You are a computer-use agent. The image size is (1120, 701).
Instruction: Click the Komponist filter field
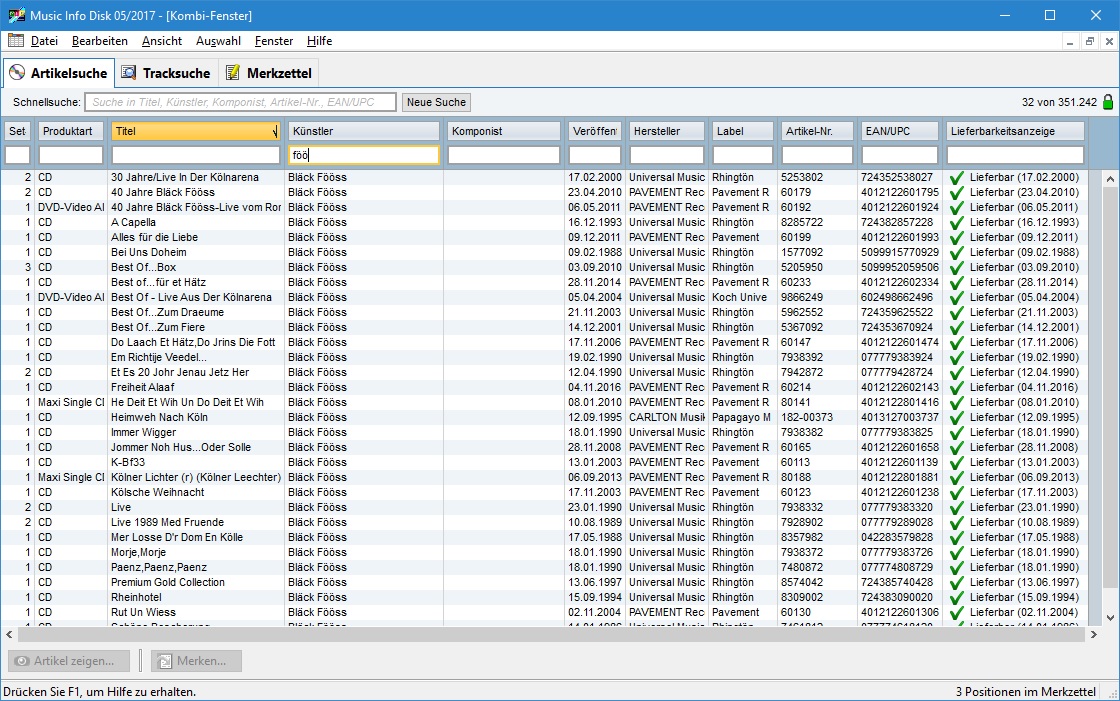[x=504, y=155]
